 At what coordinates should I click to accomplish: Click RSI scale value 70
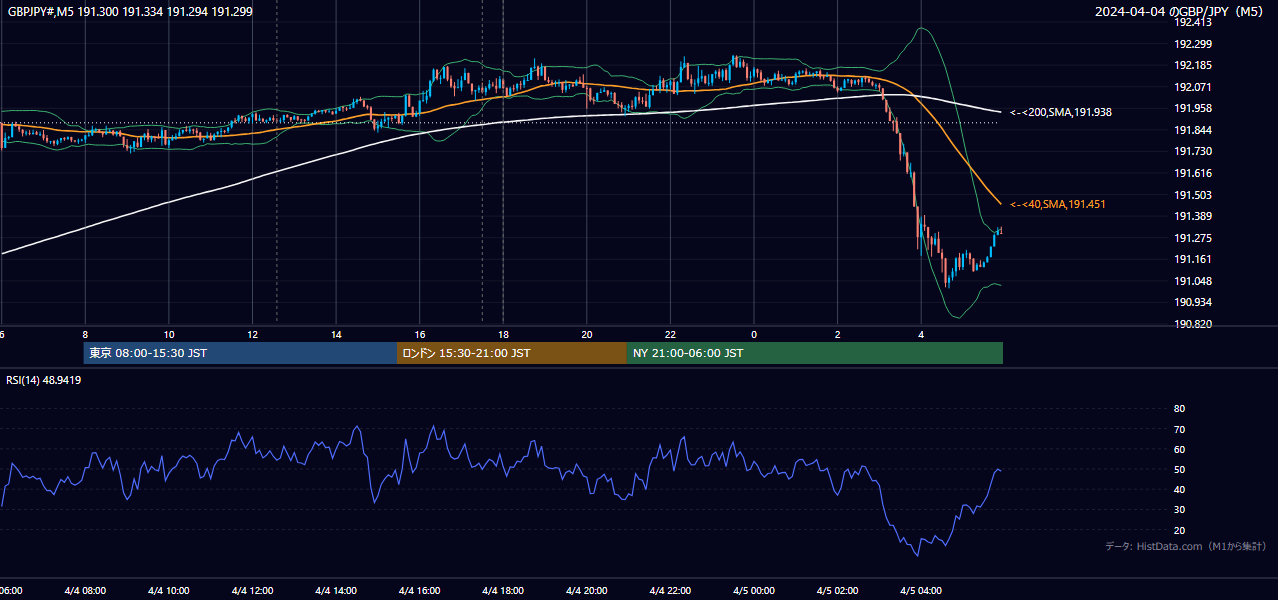pyautogui.click(x=1179, y=429)
